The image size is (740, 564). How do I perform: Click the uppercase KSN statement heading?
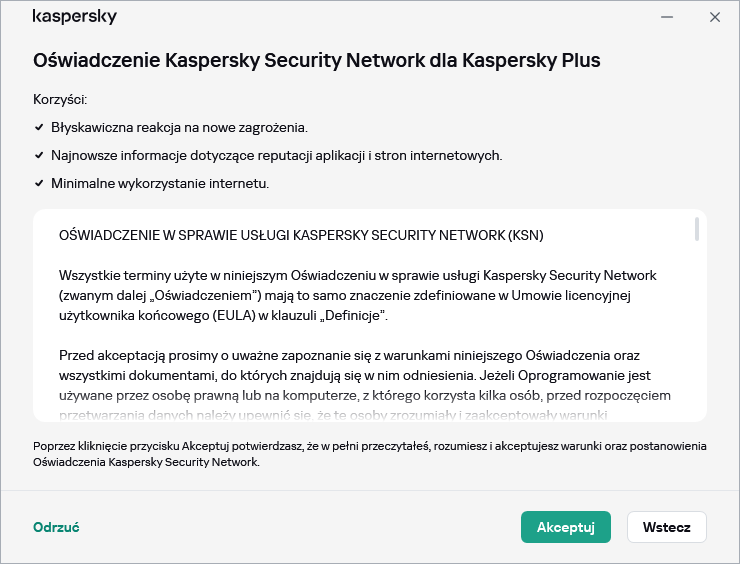coord(301,236)
